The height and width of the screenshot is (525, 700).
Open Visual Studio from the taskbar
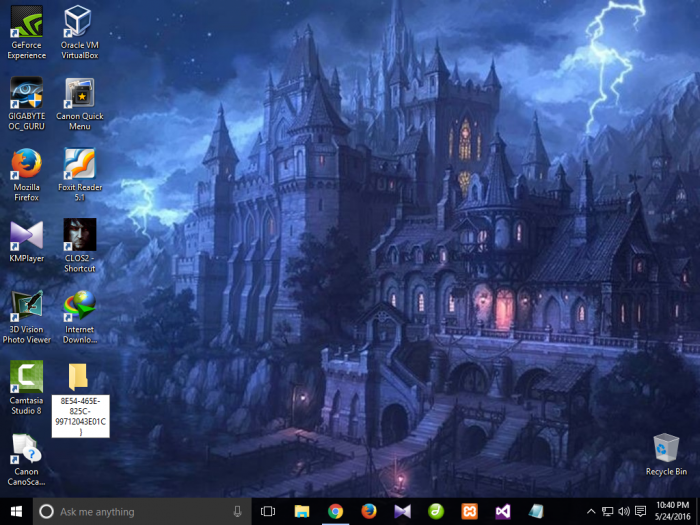tap(503, 512)
